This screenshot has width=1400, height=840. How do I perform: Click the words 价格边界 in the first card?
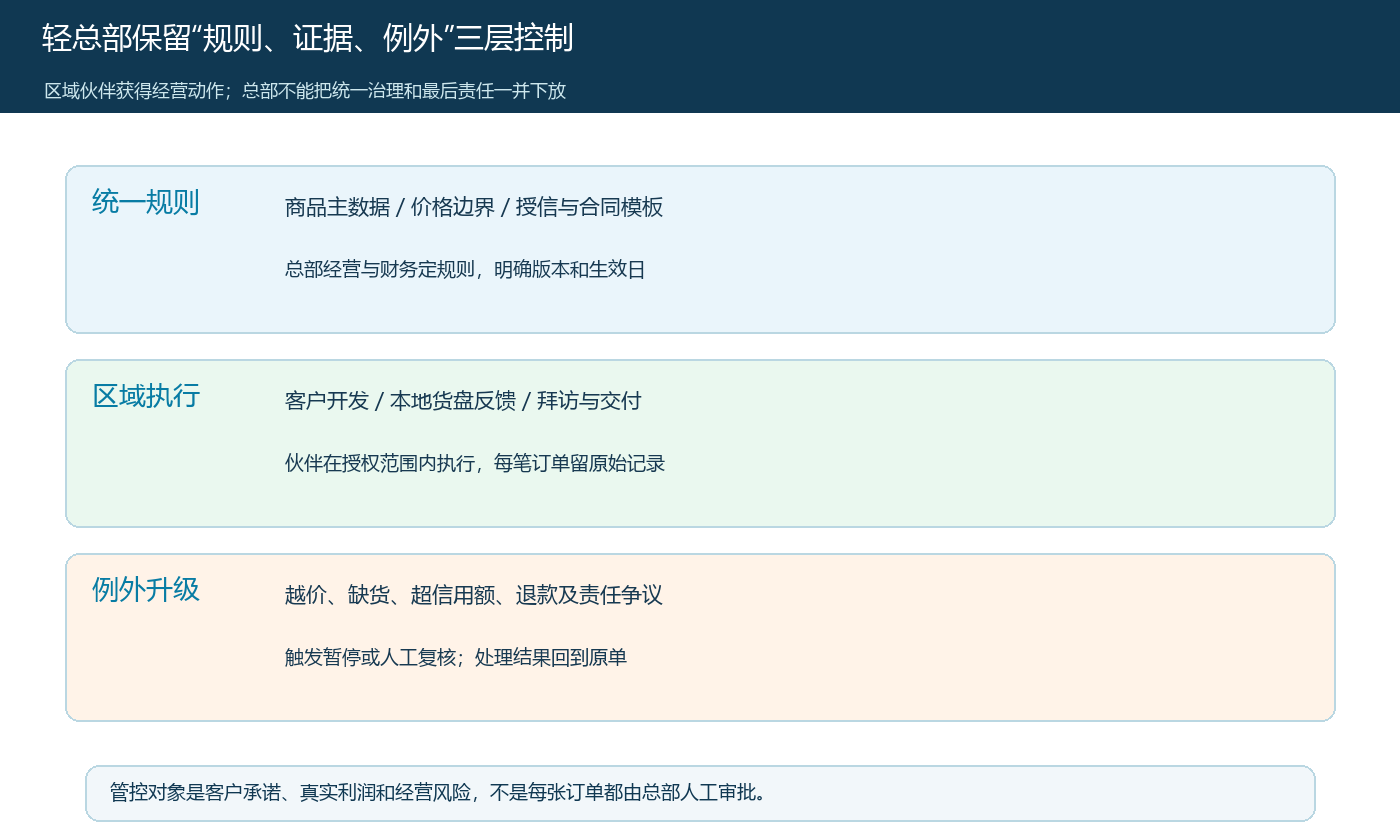point(453,208)
